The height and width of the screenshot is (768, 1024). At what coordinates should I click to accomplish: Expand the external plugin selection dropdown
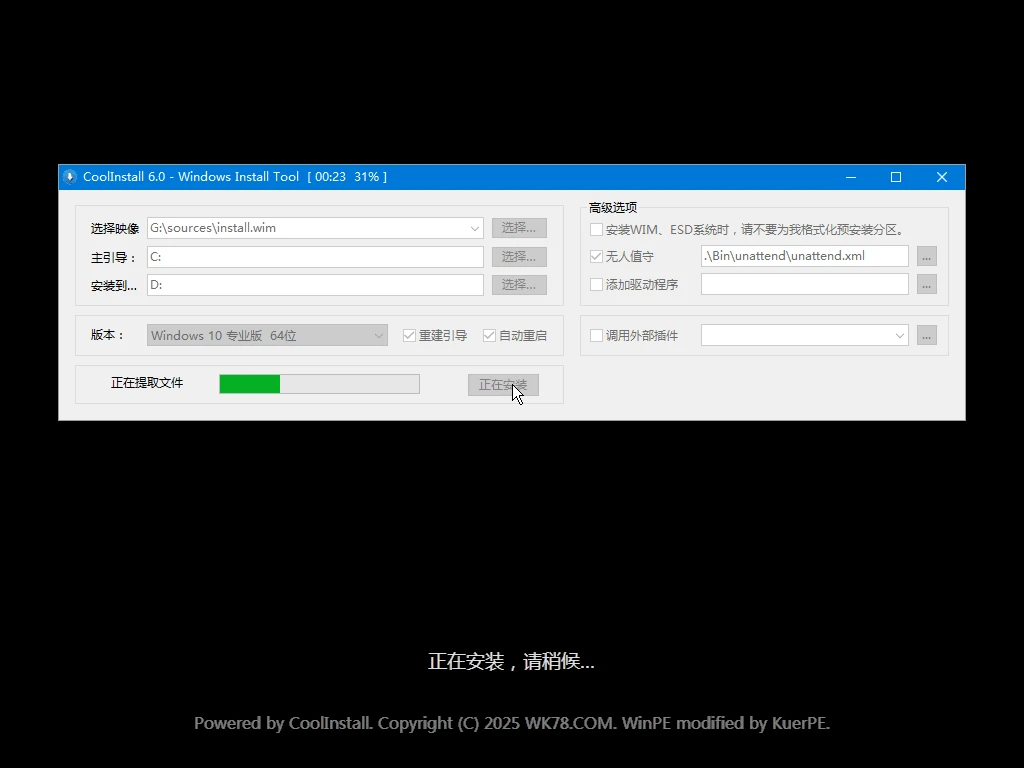pyautogui.click(x=897, y=335)
